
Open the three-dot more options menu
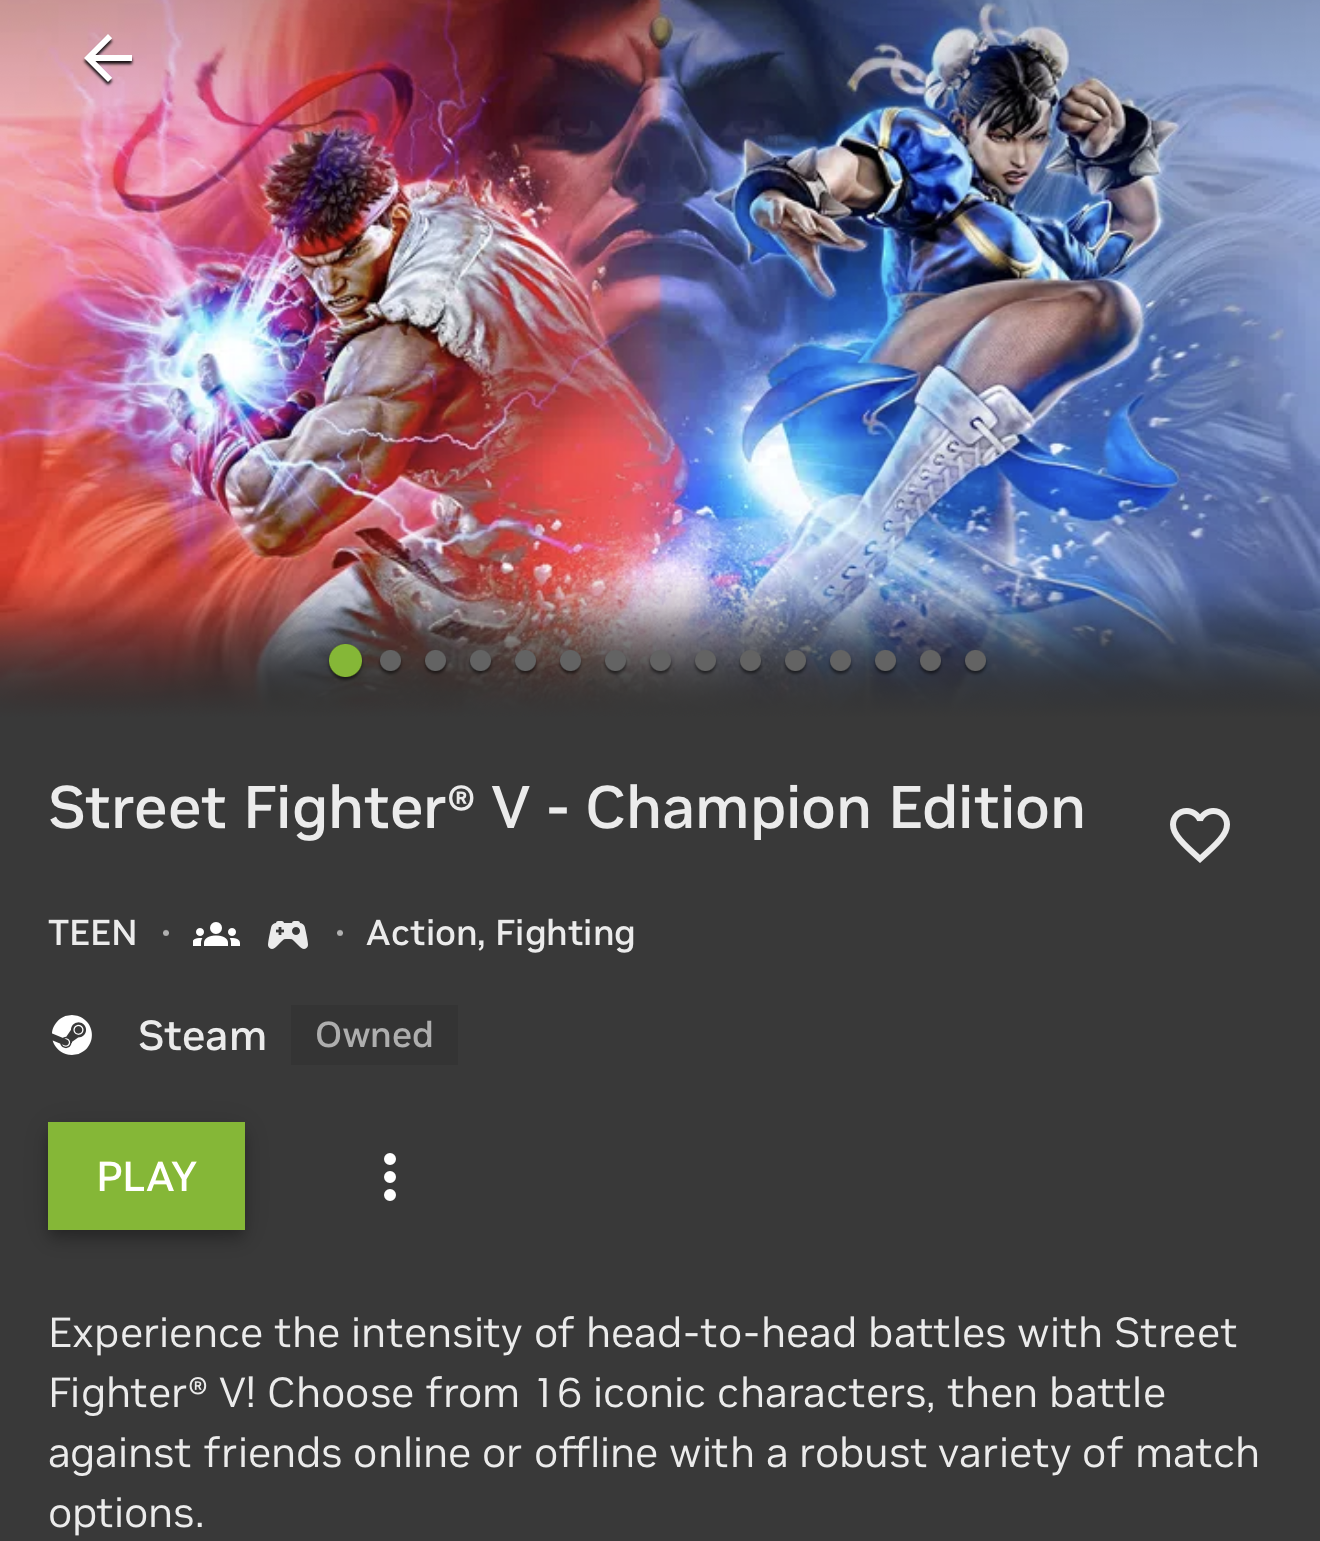click(x=390, y=1177)
